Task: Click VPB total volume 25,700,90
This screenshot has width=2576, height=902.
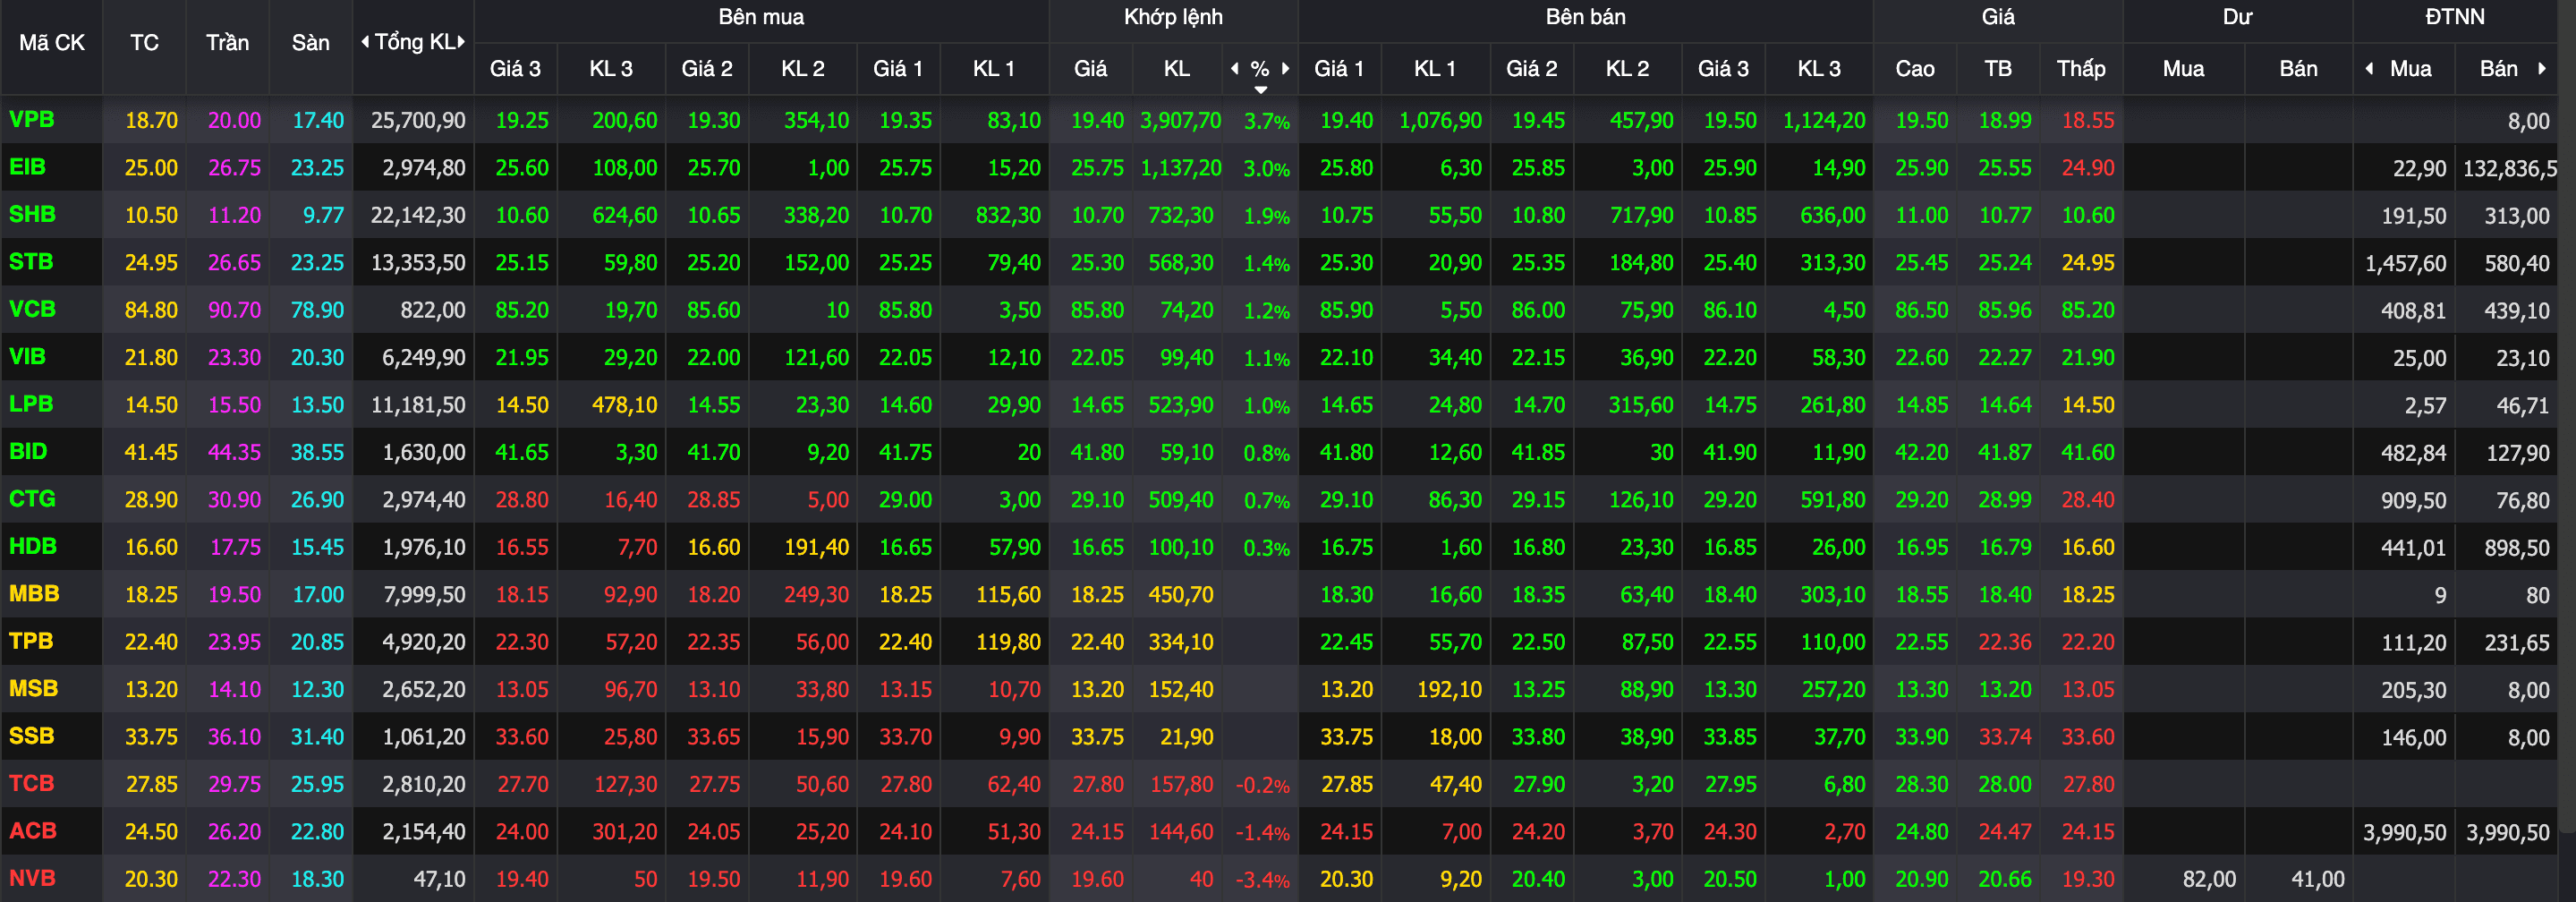Action: coord(418,121)
